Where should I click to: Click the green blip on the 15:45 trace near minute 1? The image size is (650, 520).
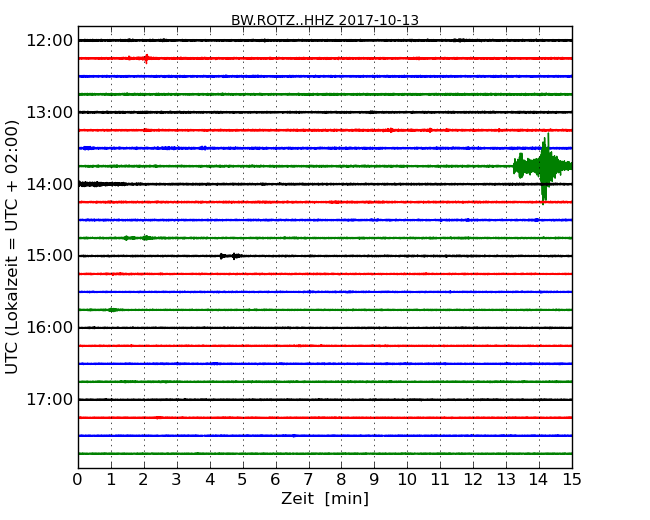point(113,310)
